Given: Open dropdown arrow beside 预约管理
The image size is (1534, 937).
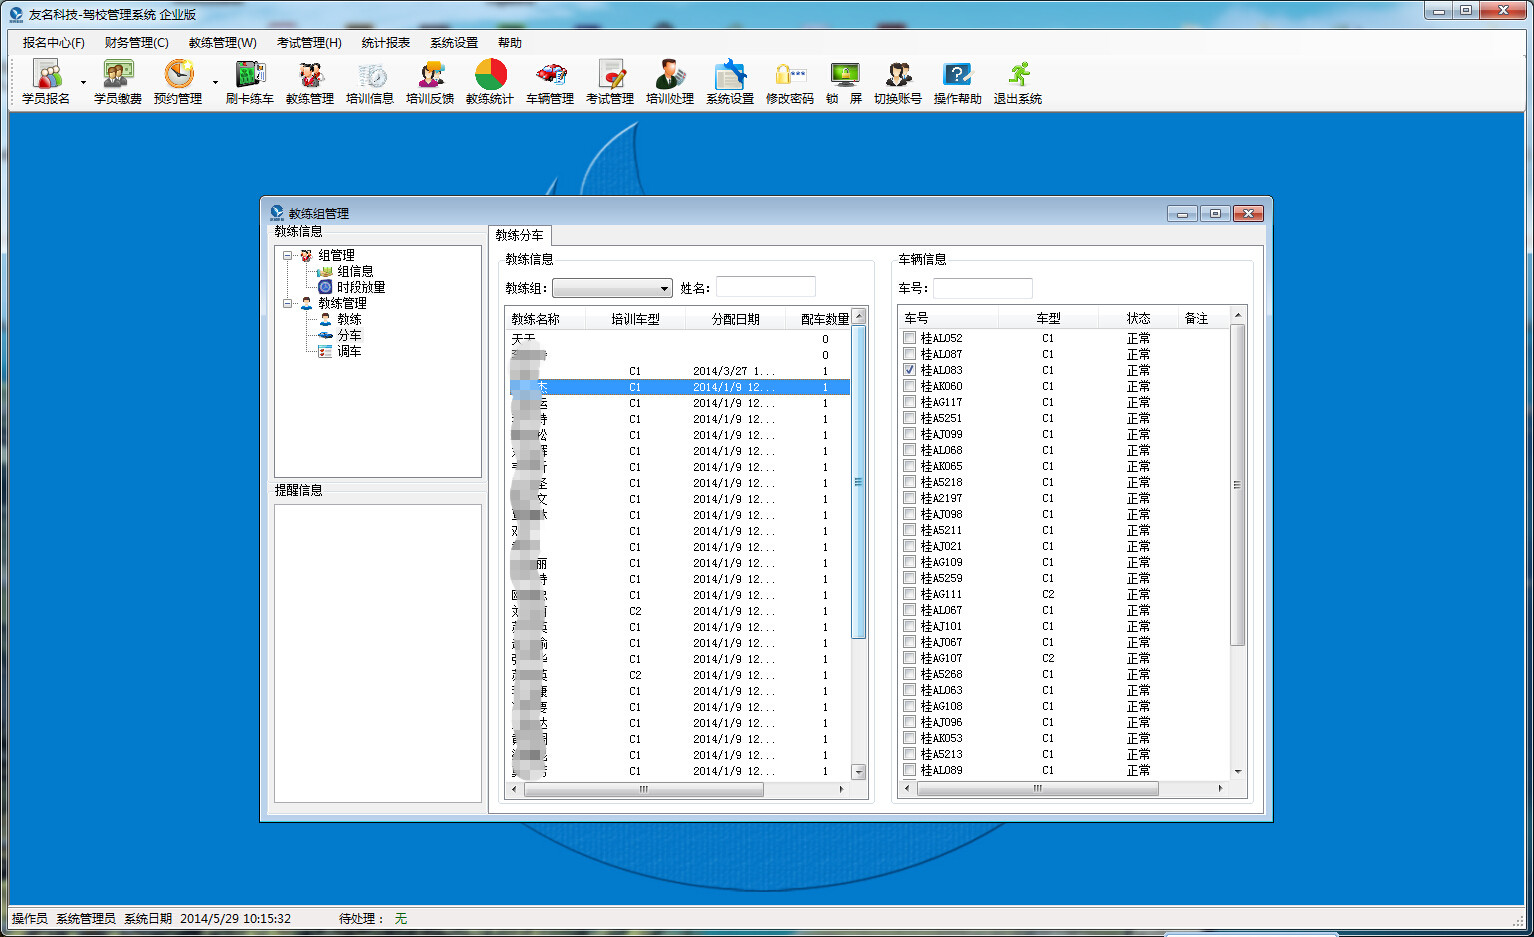Looking at the screenshot, I should 215,82.
